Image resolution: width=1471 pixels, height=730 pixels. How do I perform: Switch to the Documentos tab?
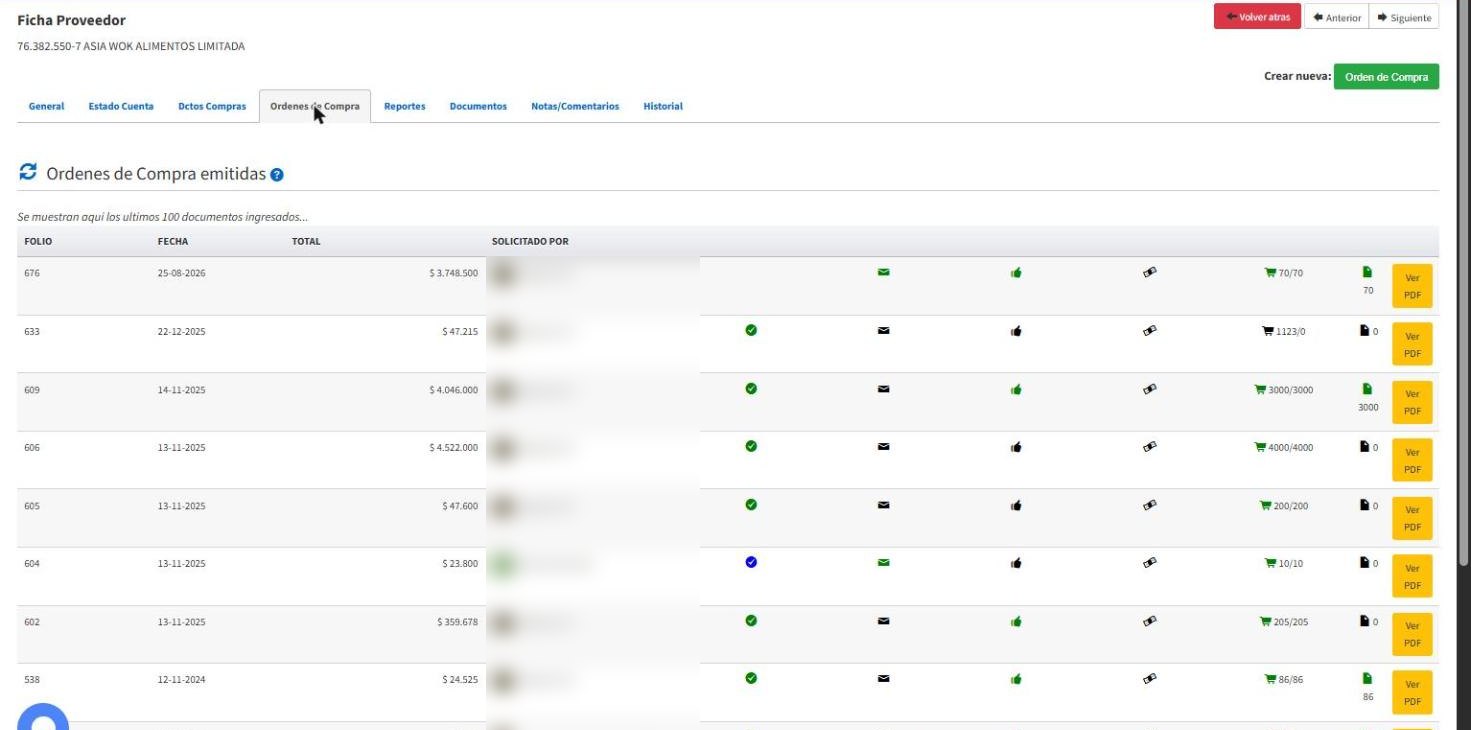[x=478, y=106]
